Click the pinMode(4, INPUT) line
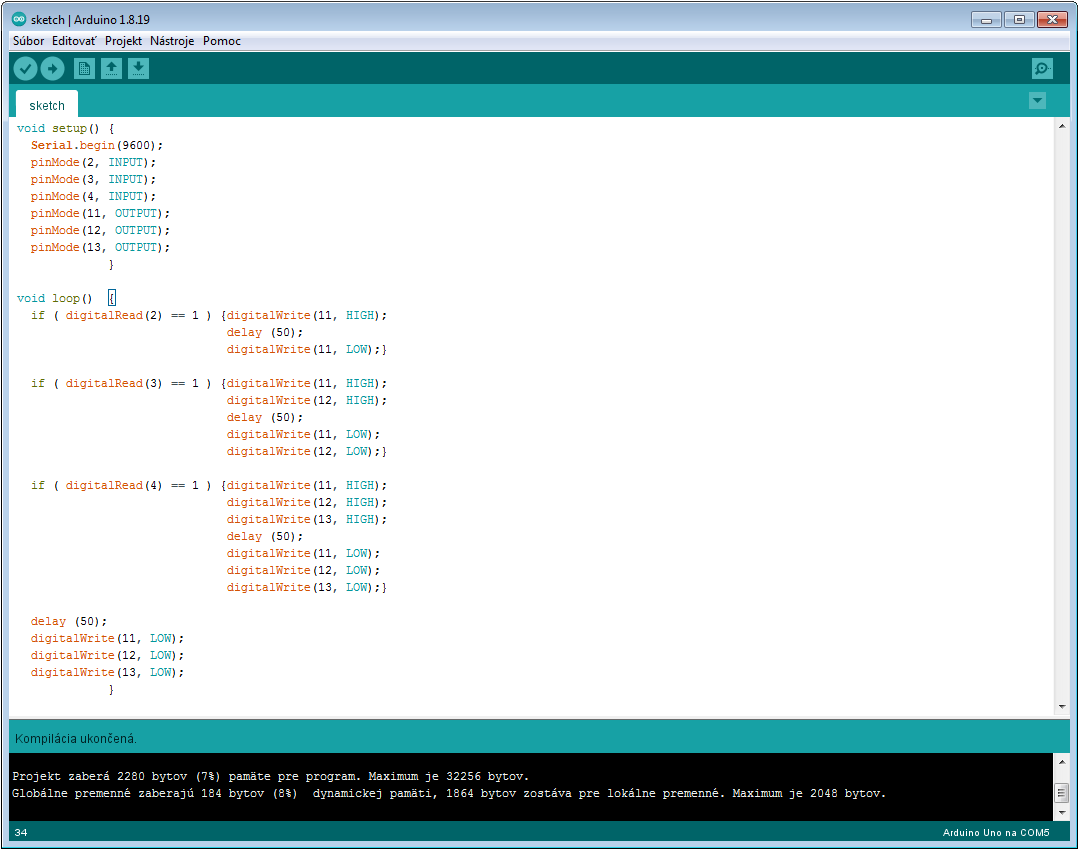The height and width of the screenshot is (850, 1078). [94, 197]
